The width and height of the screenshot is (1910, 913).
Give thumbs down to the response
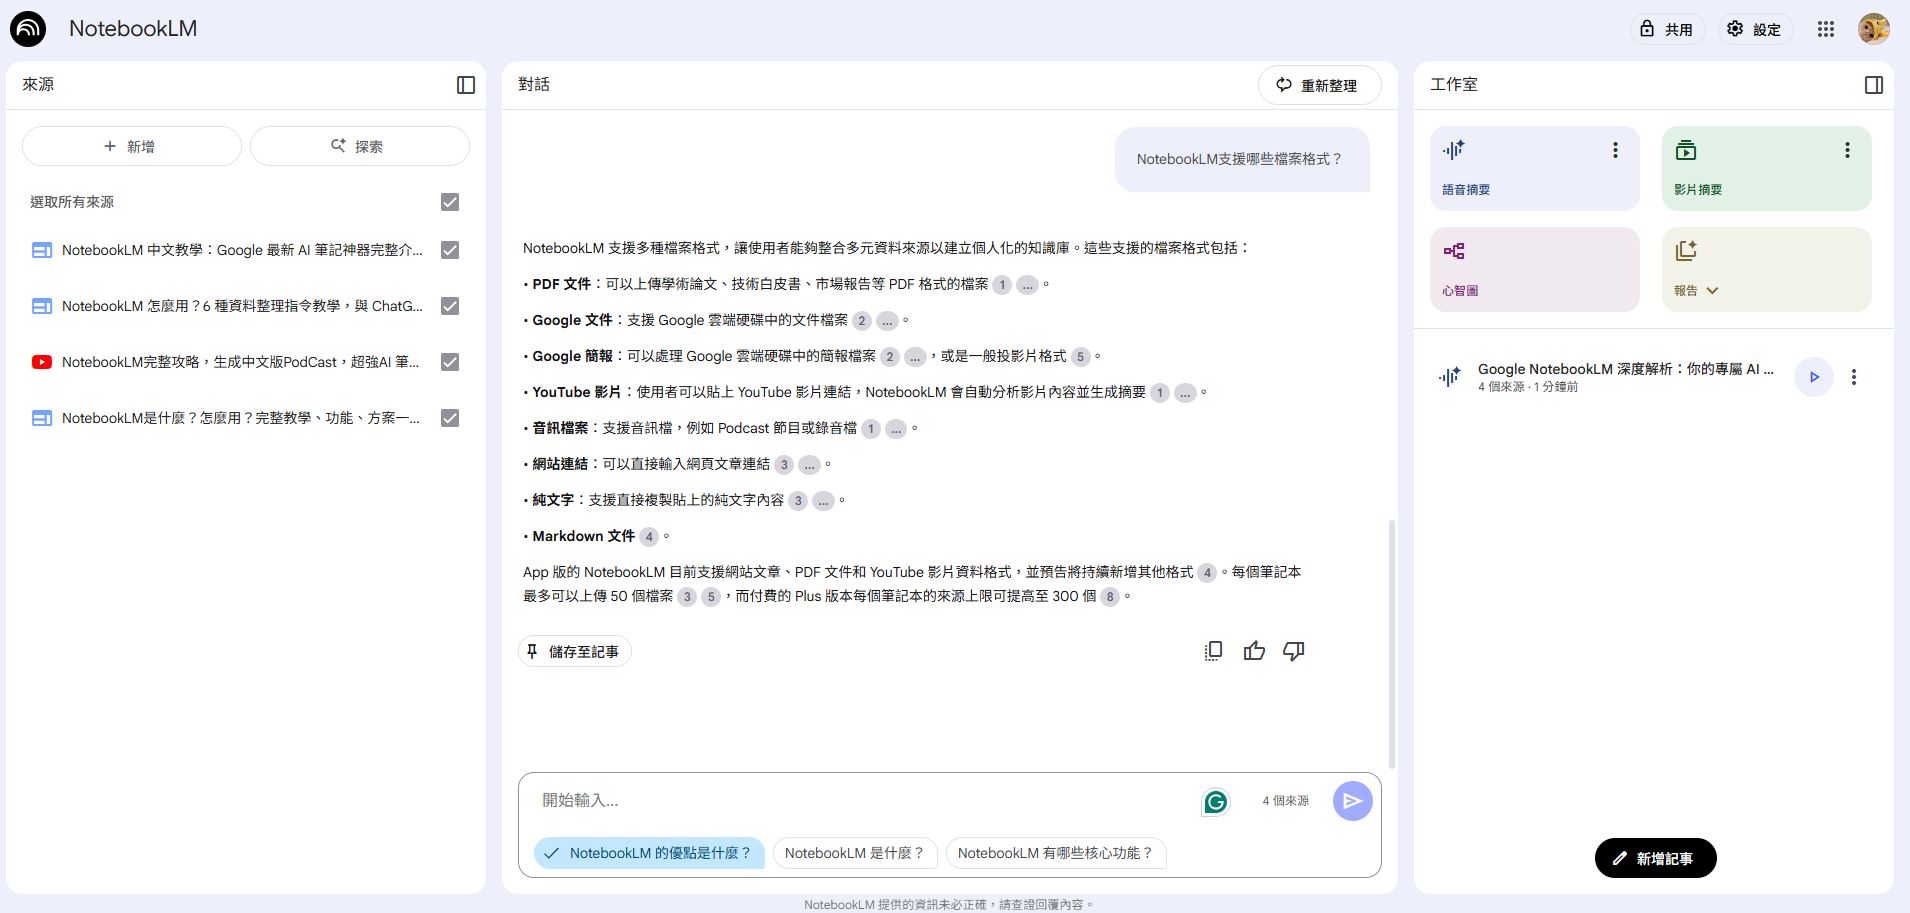(x=1294, y=651)
